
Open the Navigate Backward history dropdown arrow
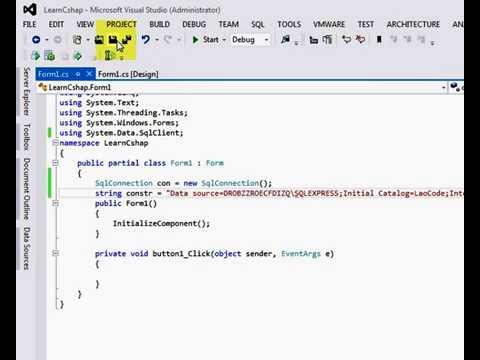tap(47, 40)
